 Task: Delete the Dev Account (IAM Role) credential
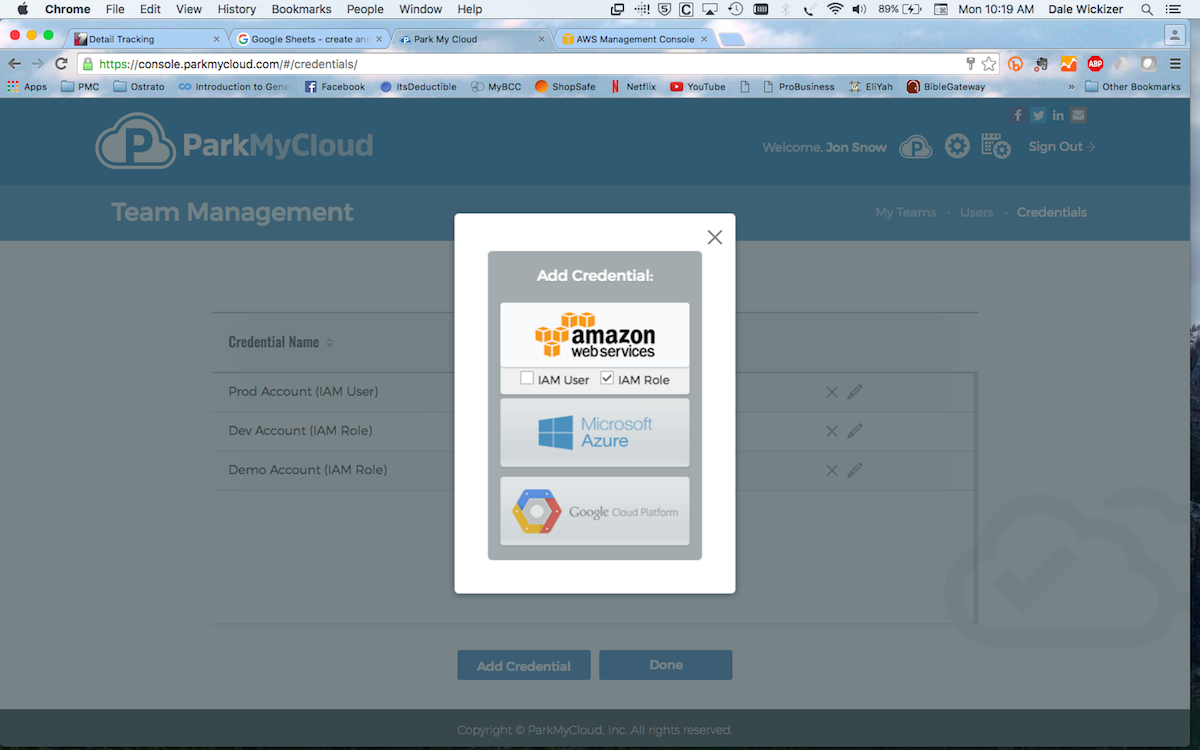click(832, 431)
